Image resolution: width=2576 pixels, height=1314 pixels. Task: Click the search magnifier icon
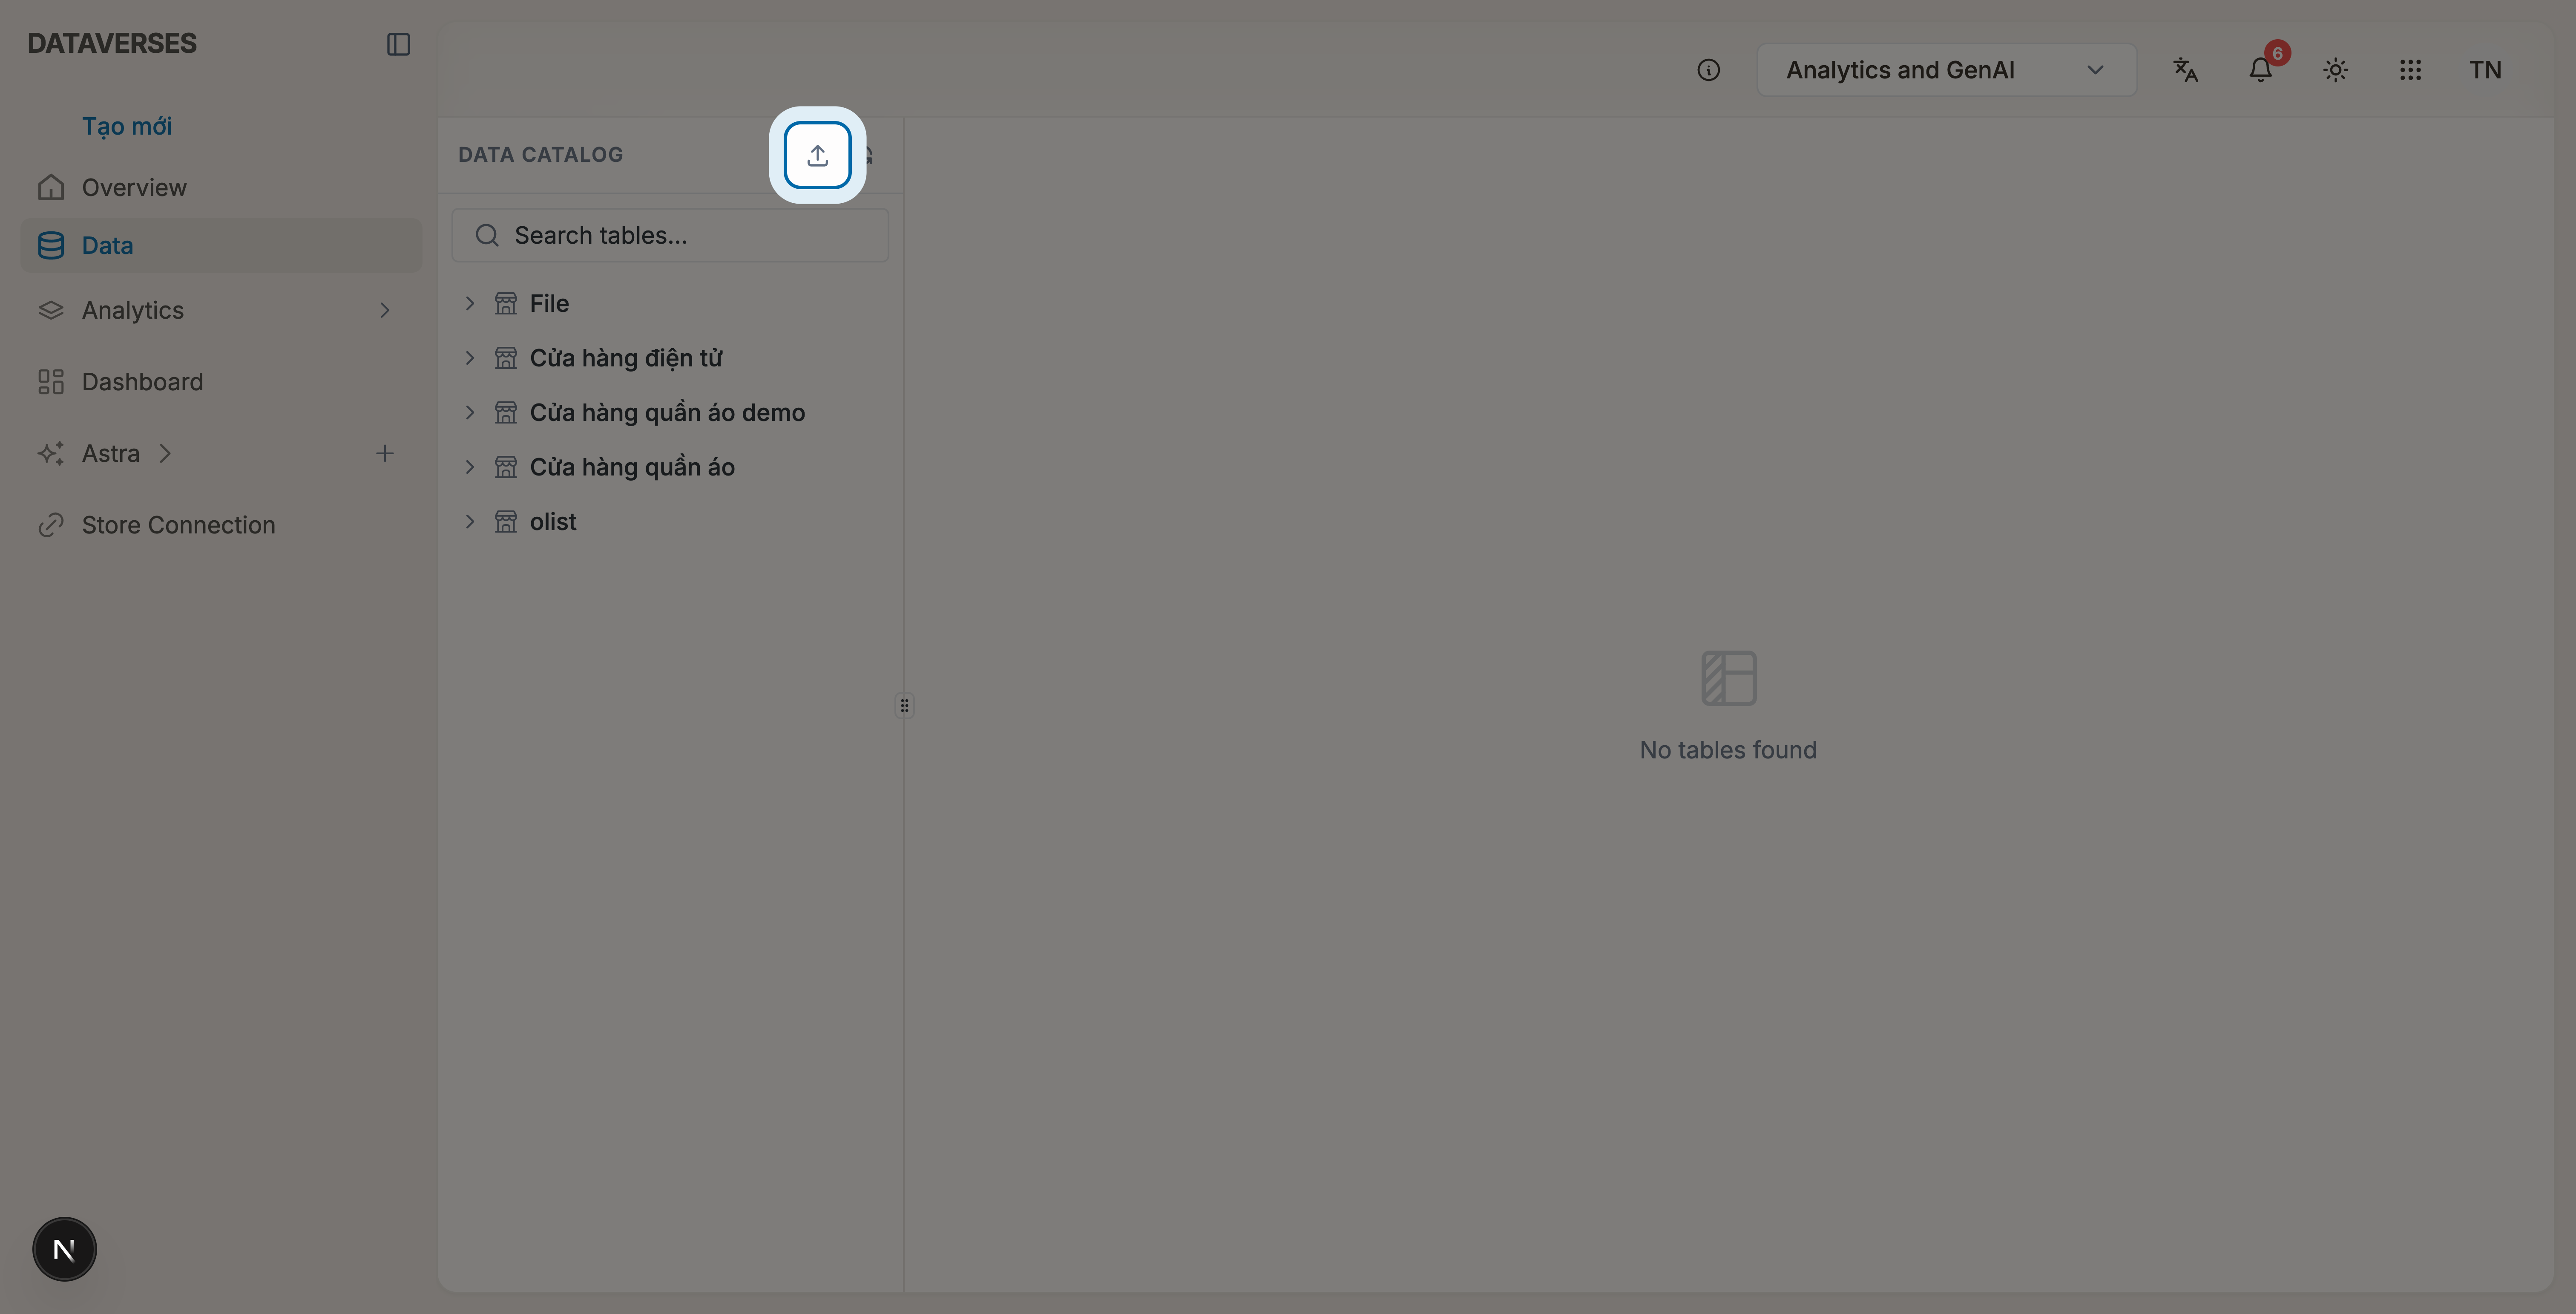(x=487, y=235)
